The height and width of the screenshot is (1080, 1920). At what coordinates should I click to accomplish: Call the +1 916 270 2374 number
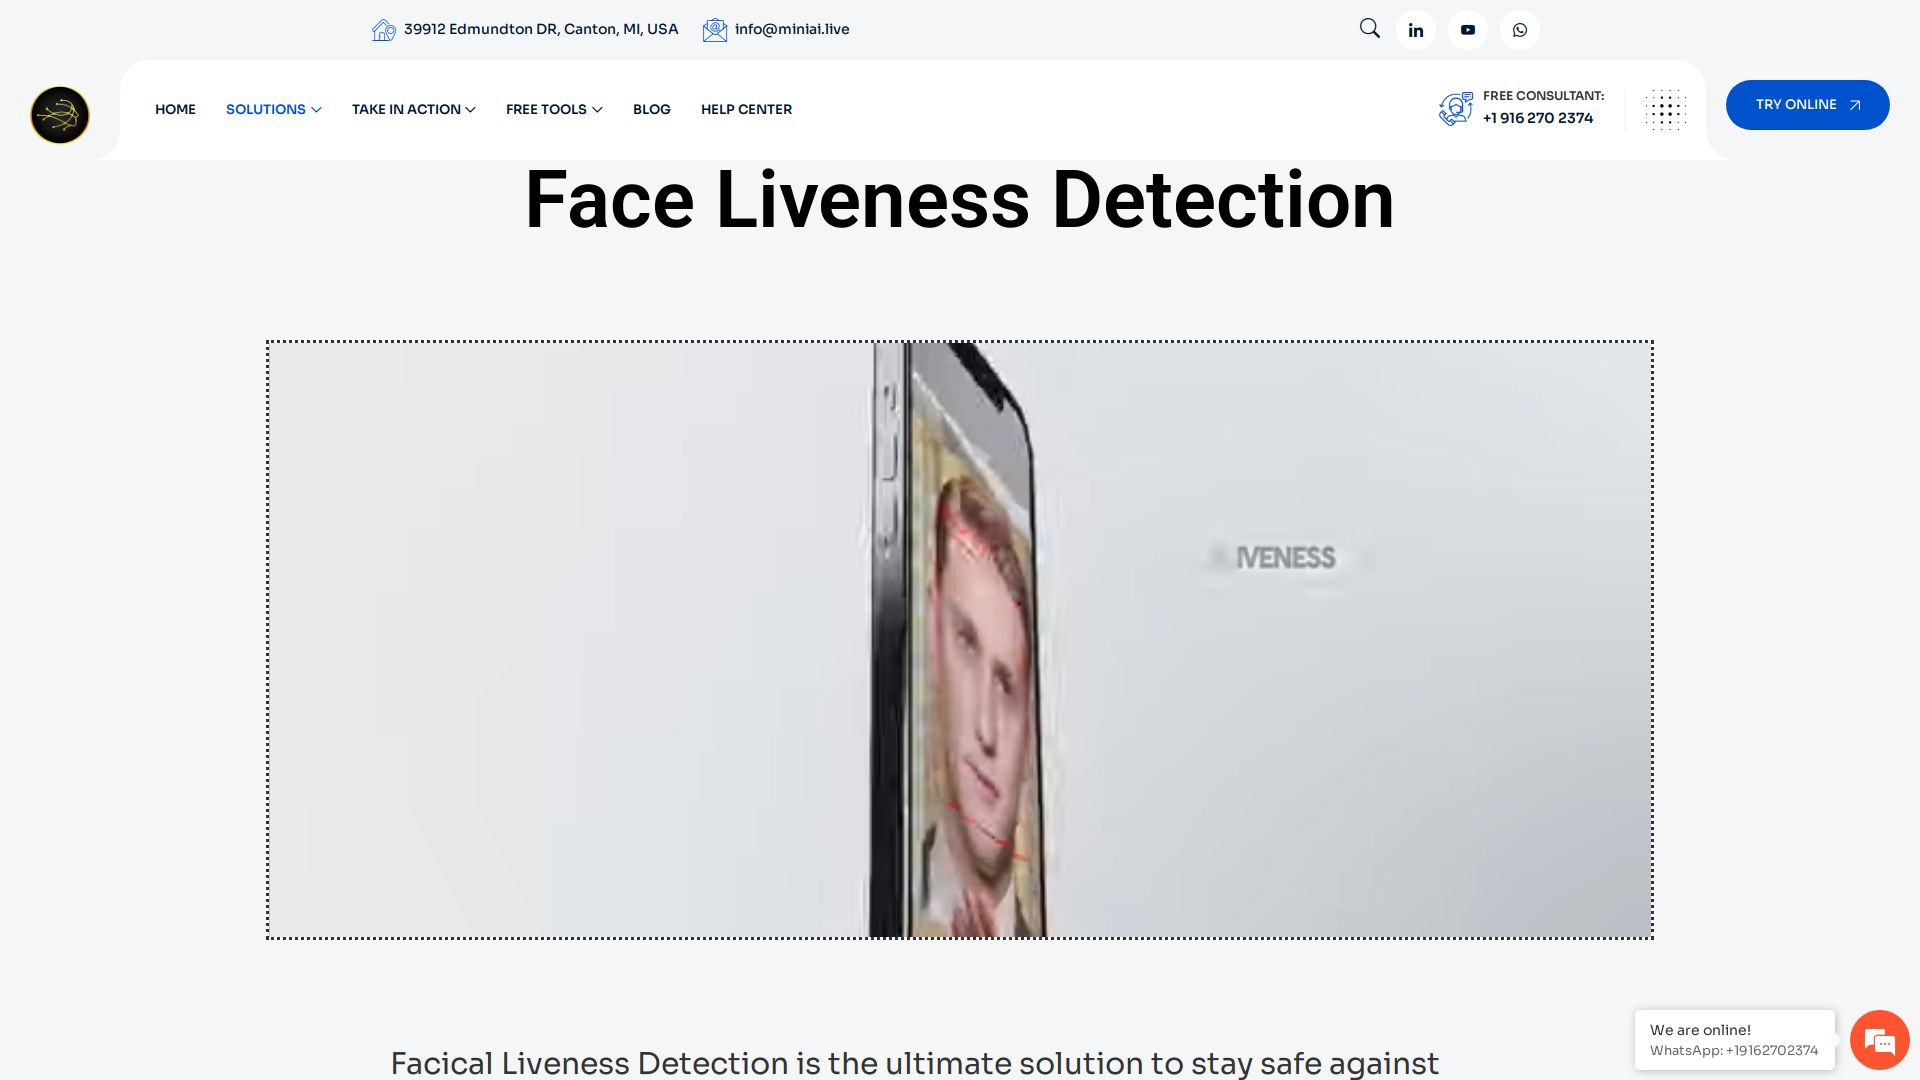pyautogui.click(x=1537, y=118)
